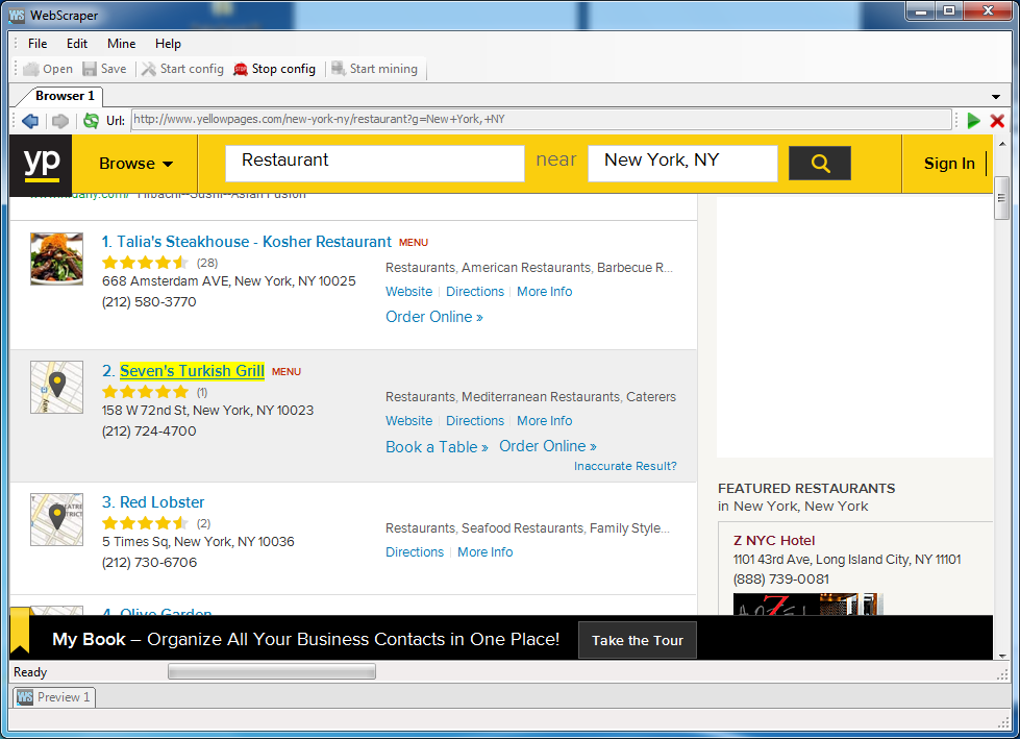The height and width of the screenshot is (739, 1020).
Task: Click Order Online for Talia's Steakhouse
Action: coord(434,317)
